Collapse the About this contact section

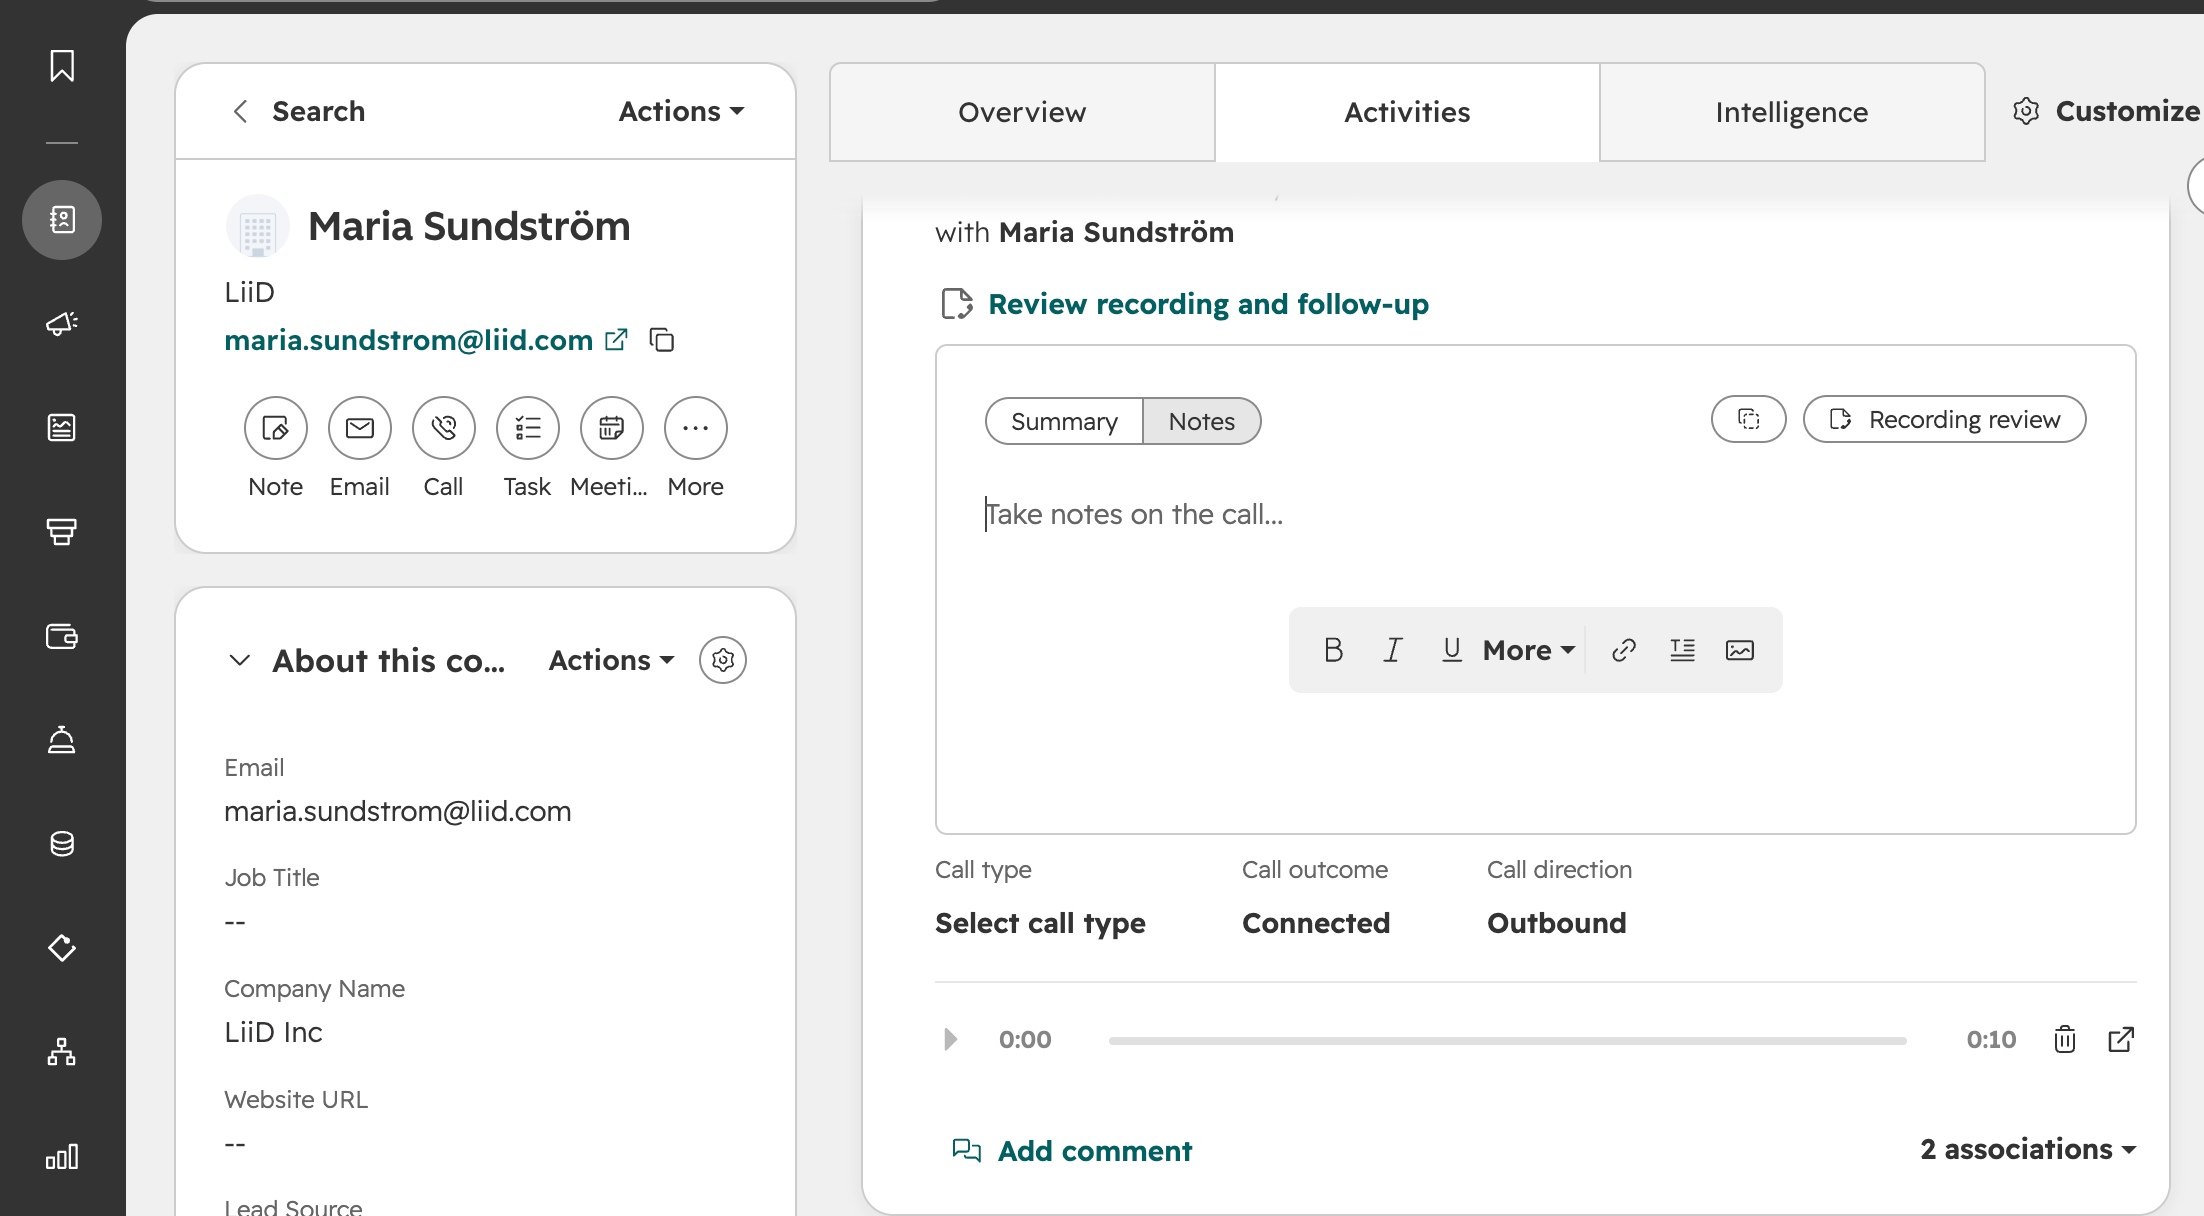pos(239,660)
